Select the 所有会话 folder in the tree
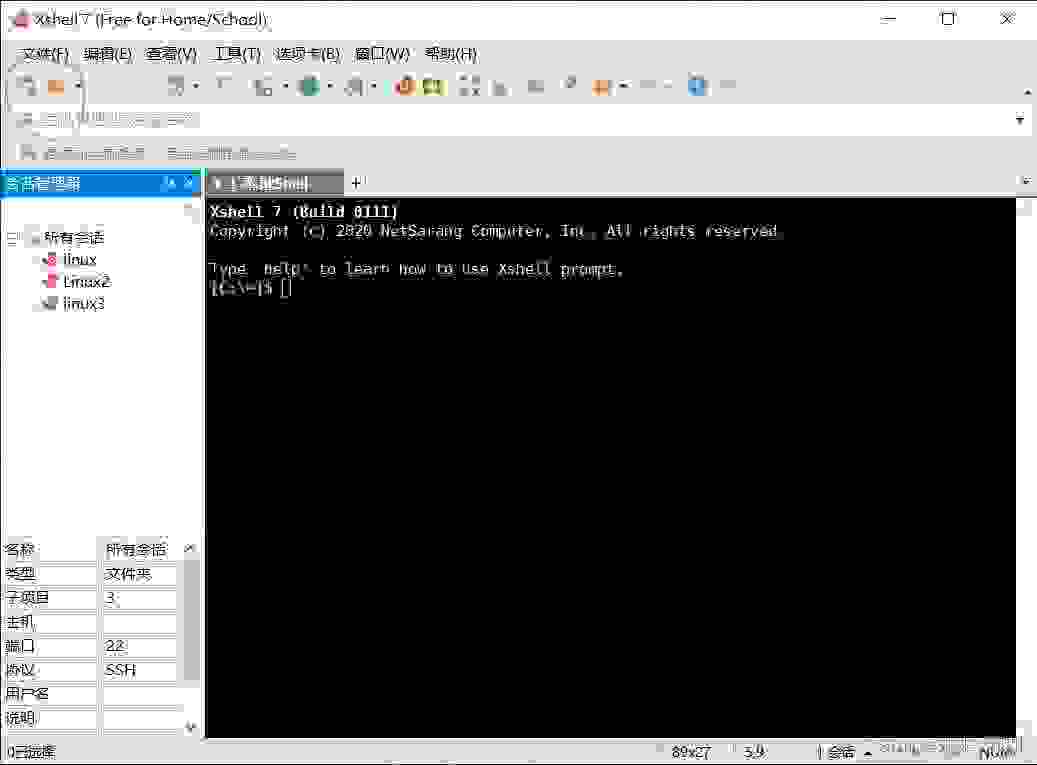Image resolution: width=1037 pixels, height=765 pixels. point(73,237)
